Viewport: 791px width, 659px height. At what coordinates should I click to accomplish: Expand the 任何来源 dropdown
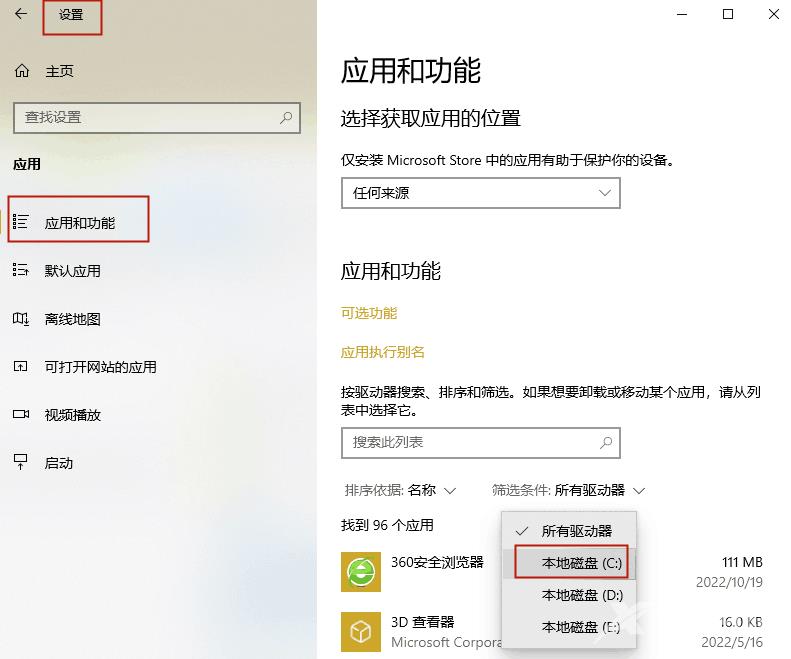tap(480, 193)
